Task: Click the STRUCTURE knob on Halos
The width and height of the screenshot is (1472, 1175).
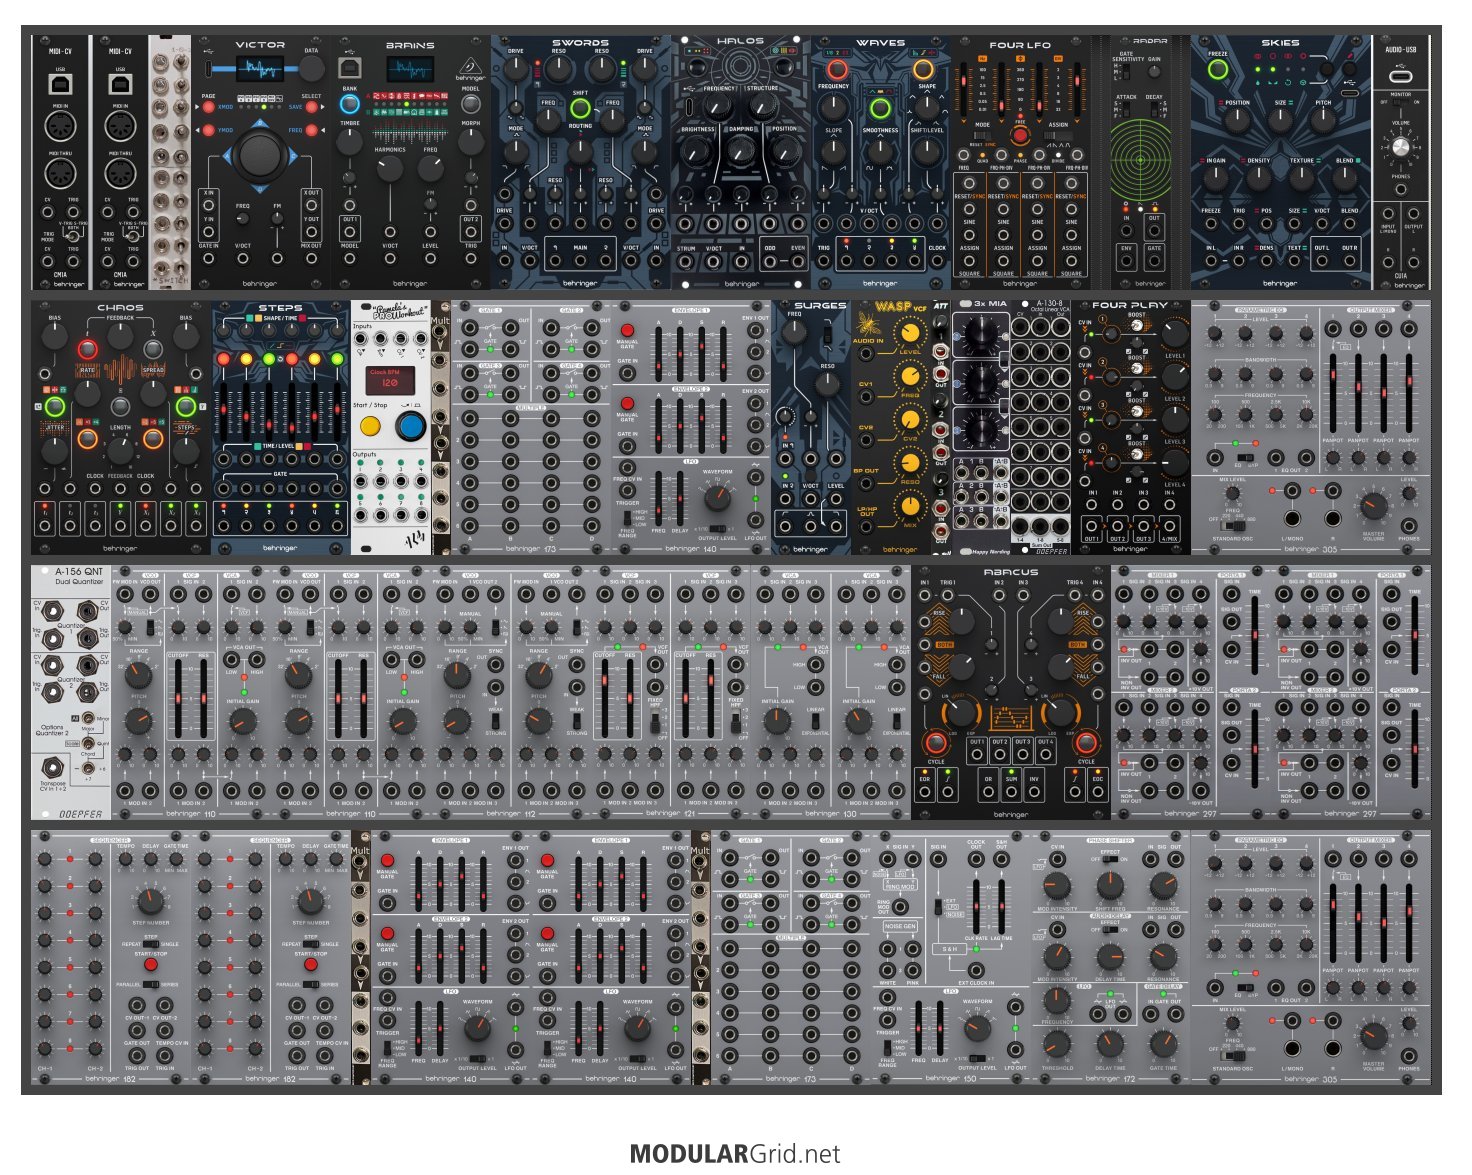Action: [x=761, y=108]
